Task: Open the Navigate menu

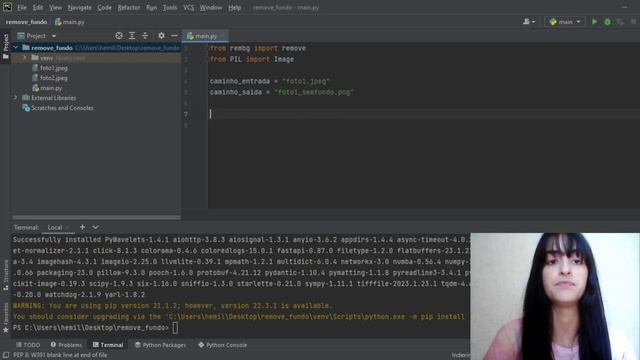Action: pyautogui.click(x=80, y=7)
